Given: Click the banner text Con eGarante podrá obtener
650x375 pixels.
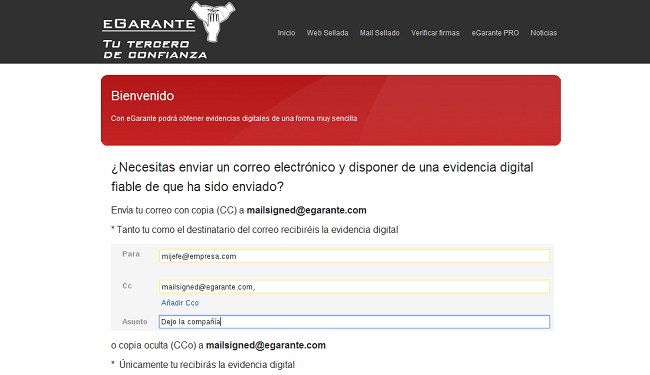Looking at the screenshot, I should (x=234, y=118).
